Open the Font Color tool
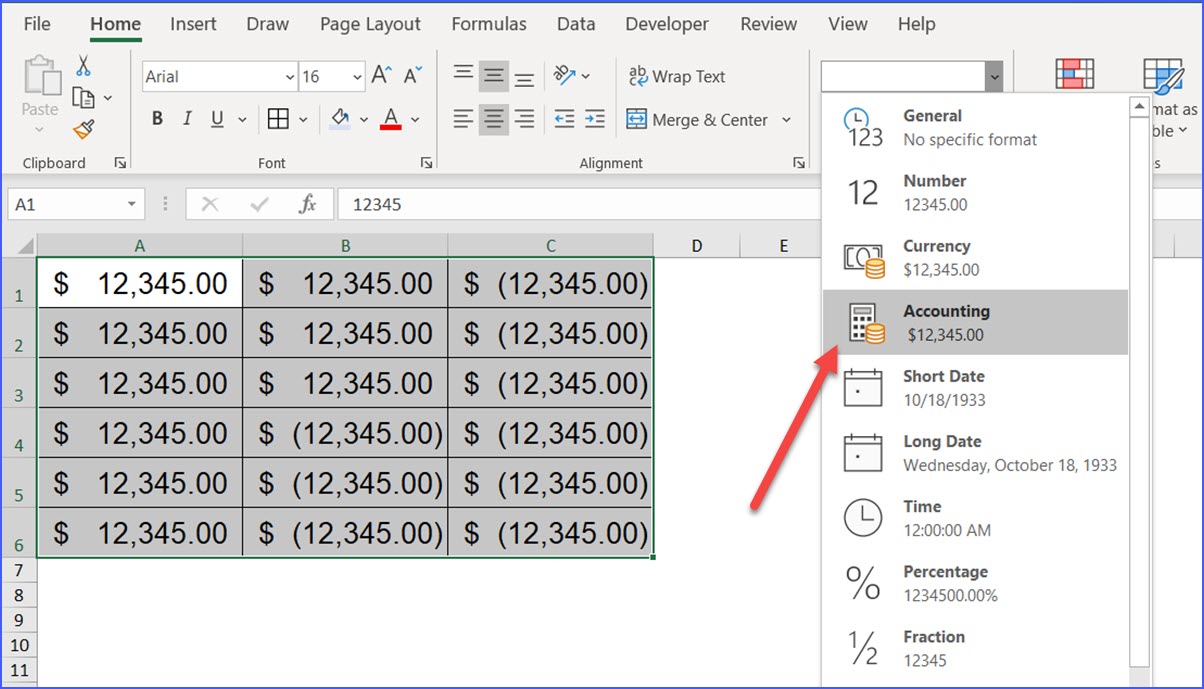Viewport: 1204px width, 689px height. [x=390, y=118]
